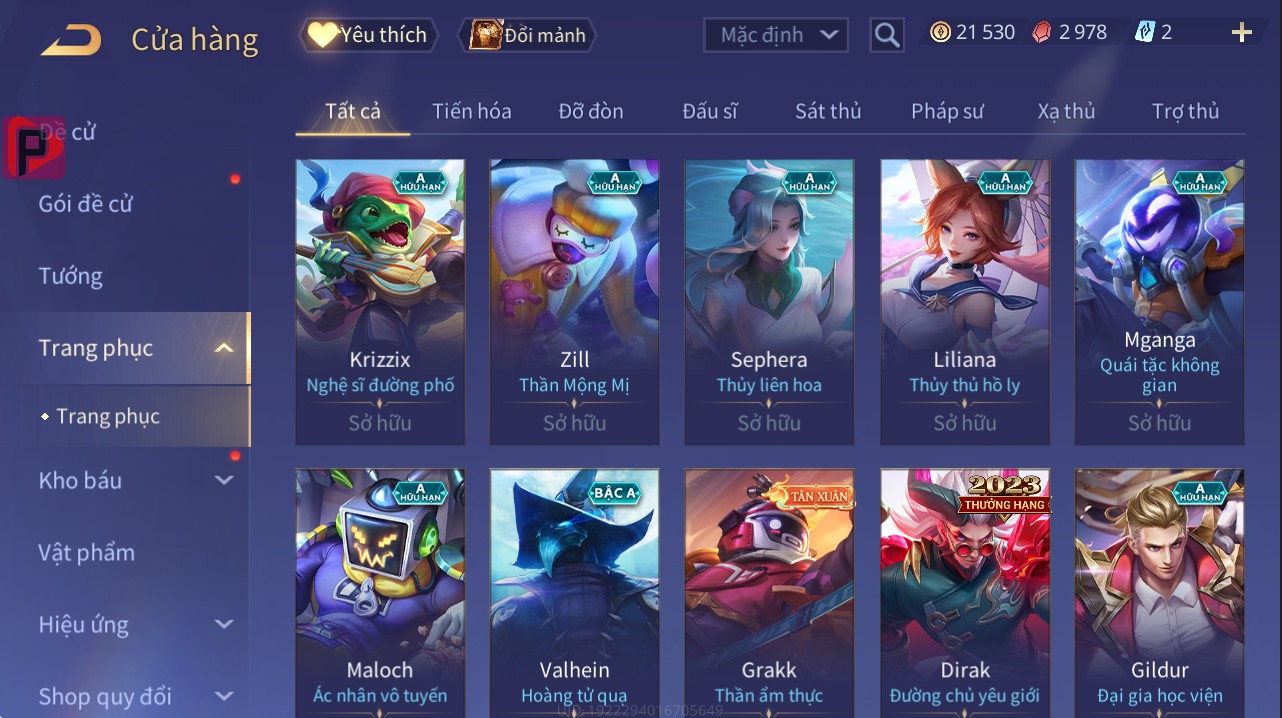Click the red P overlay icon
The width and height of the screenshot is (1282, 718).
click(34, 147)
